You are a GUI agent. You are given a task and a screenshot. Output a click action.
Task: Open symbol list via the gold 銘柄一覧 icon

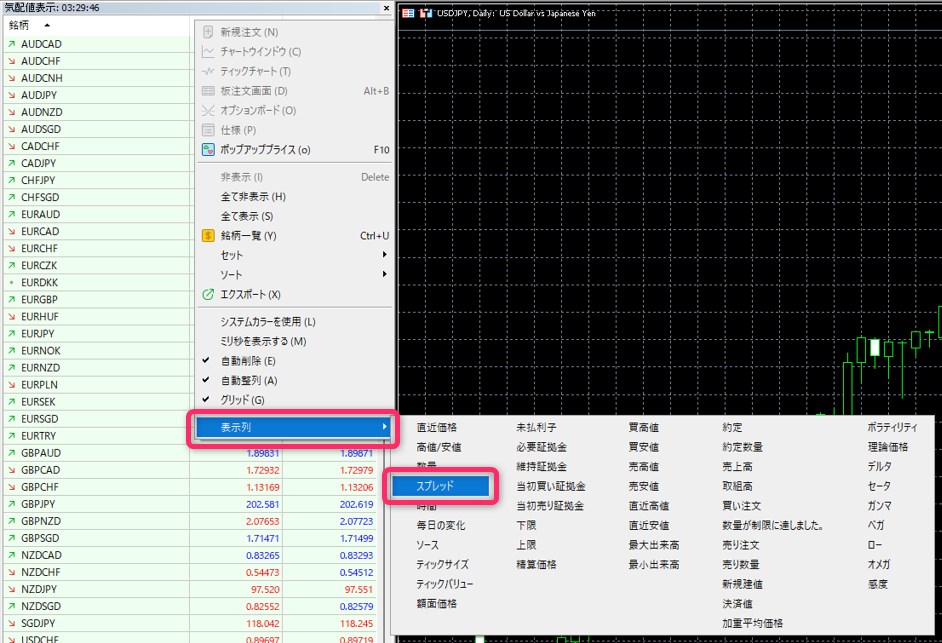click(x=208, y=236)
